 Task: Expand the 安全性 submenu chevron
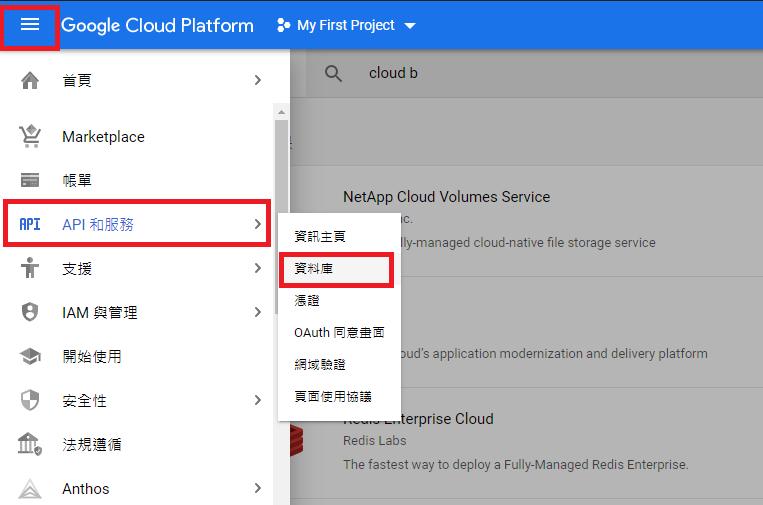(x=258, y=400)
